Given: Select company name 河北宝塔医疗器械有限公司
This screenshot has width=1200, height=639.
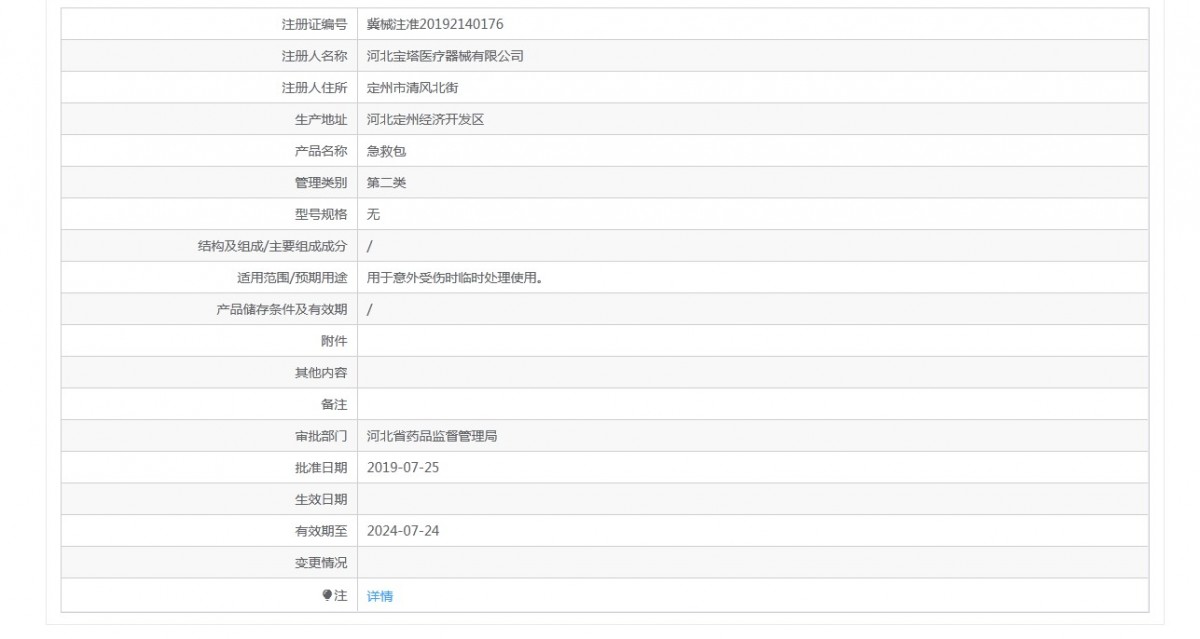Looking at the screenshot, I should 445,56.
